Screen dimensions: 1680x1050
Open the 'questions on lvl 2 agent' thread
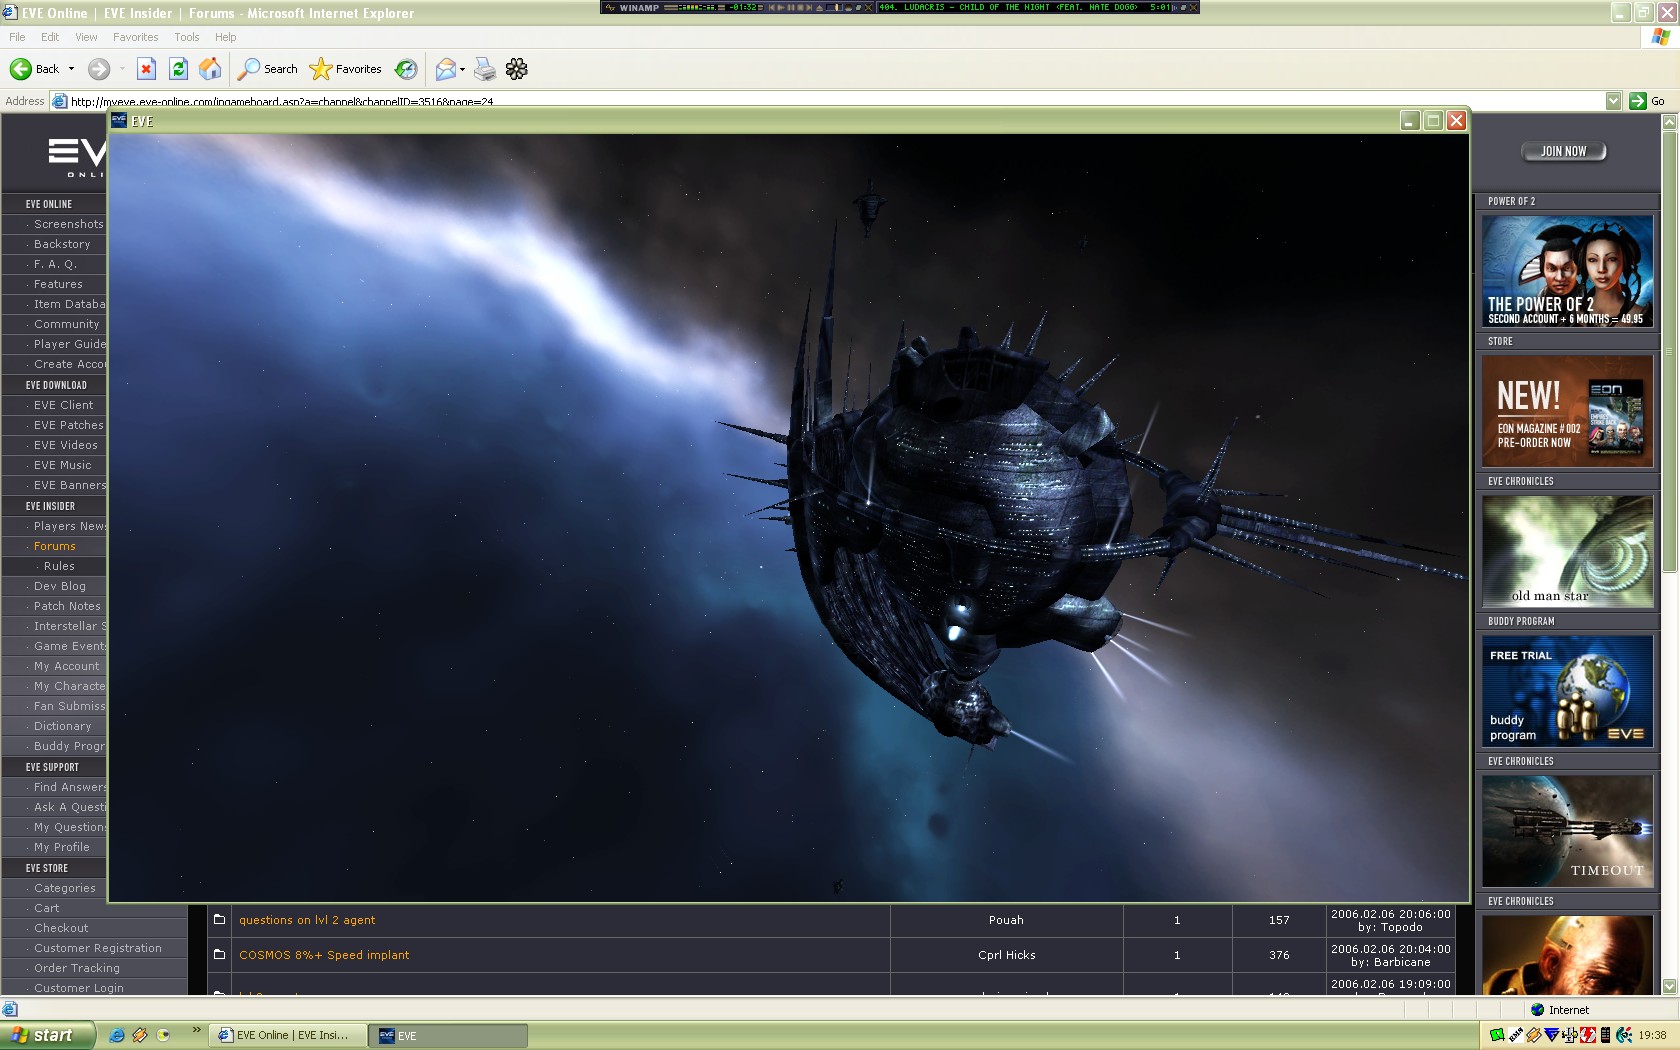(x=307, y=920)
